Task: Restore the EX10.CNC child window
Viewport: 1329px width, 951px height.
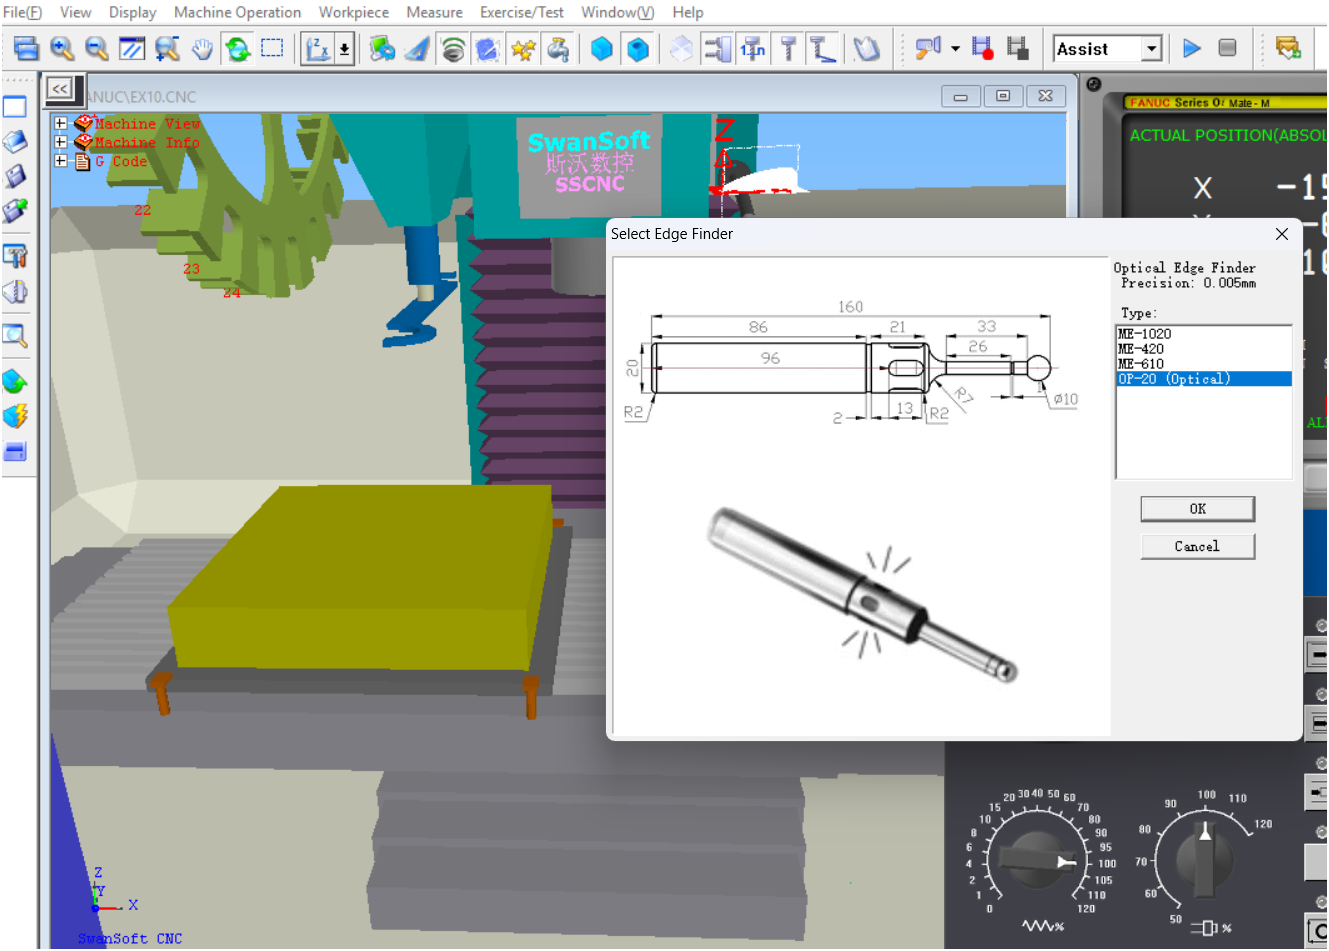Action: [1002, 96]
